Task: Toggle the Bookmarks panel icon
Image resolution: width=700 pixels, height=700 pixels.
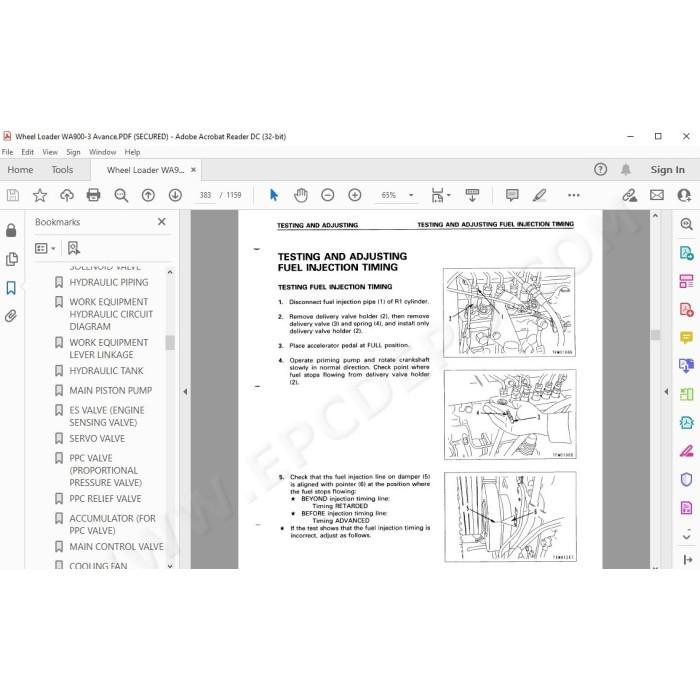Action: [x=11, y=288]
